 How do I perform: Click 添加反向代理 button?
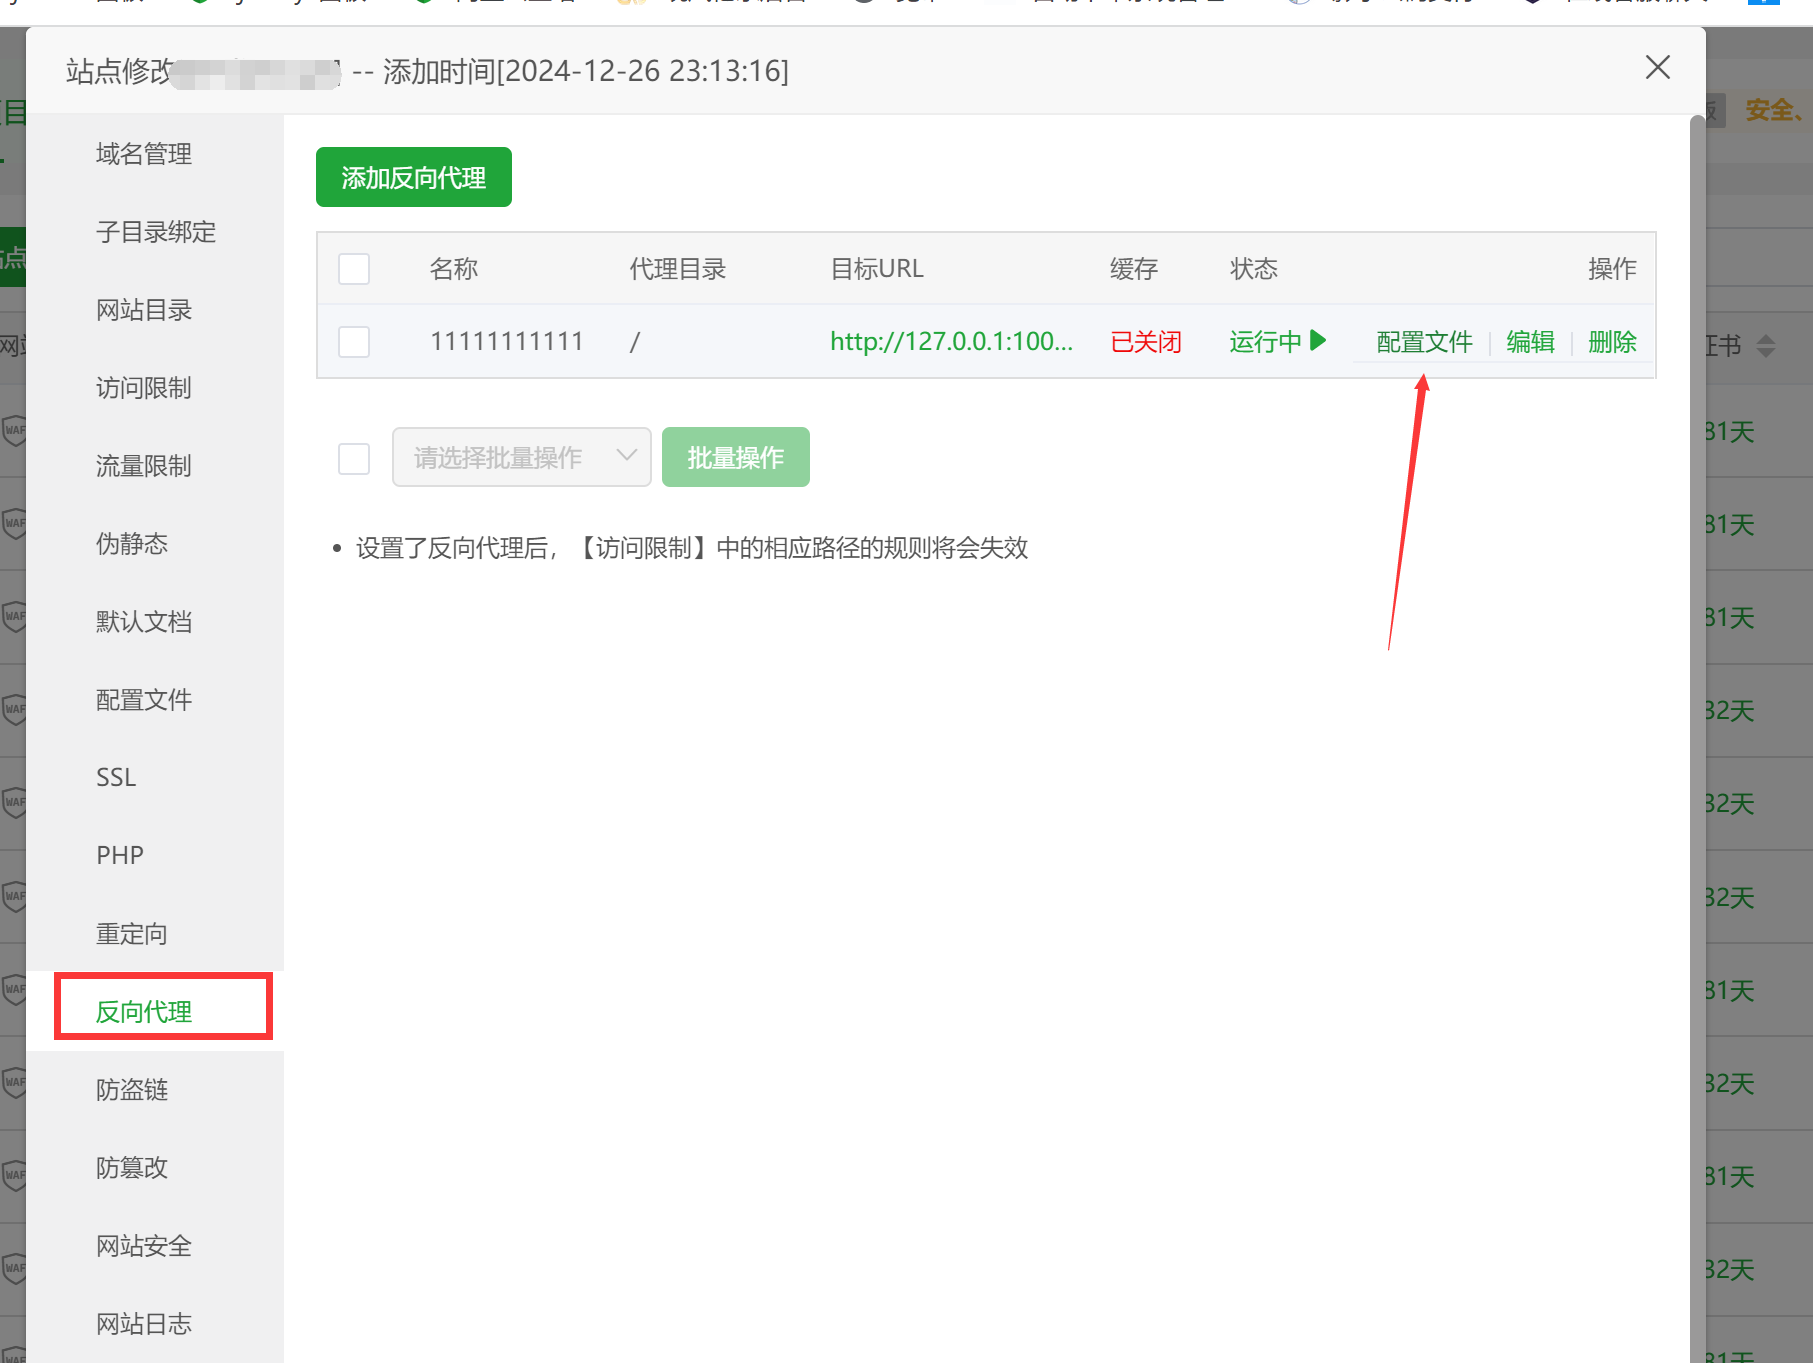[413, 177]
